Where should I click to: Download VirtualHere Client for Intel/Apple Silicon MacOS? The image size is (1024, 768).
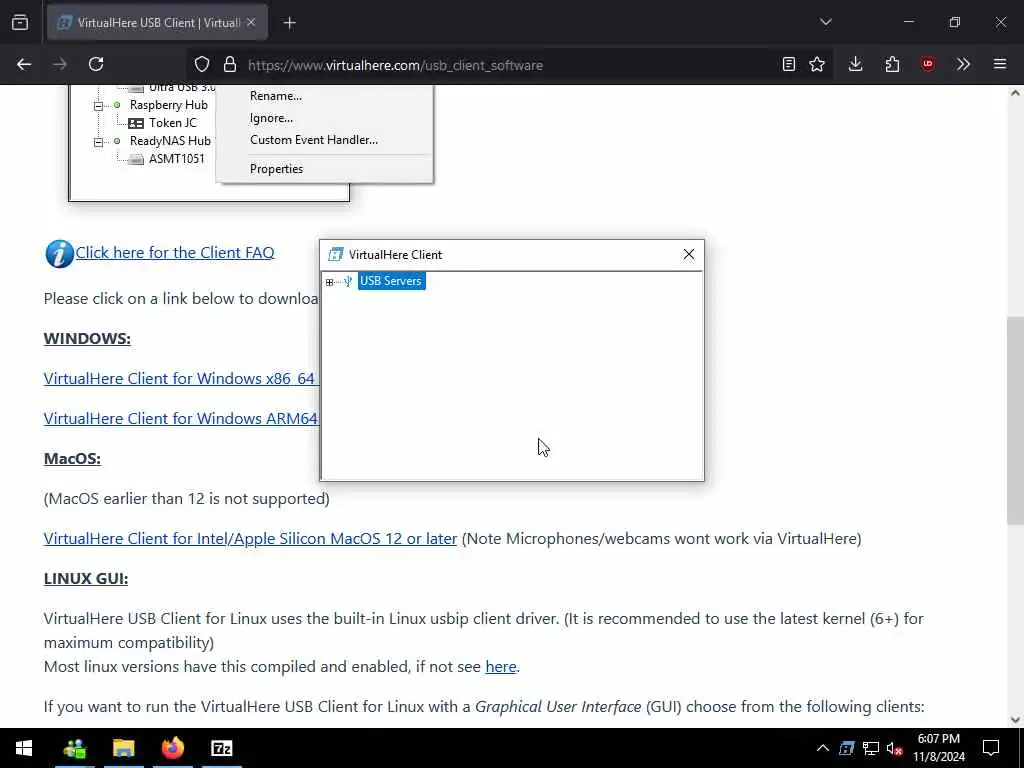tap(250, 539)
